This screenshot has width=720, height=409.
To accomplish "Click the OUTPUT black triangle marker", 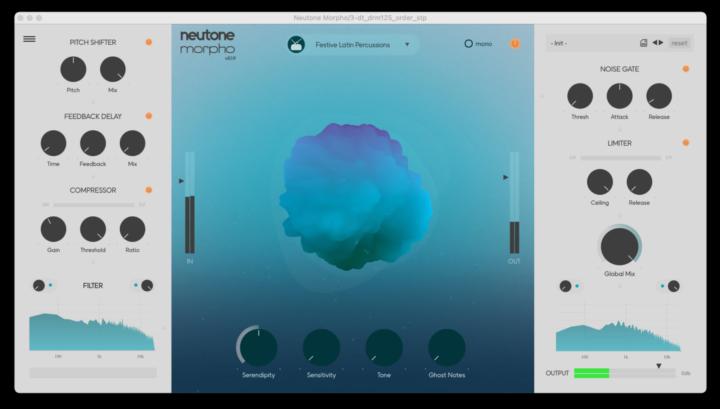I will pos(658,366).
